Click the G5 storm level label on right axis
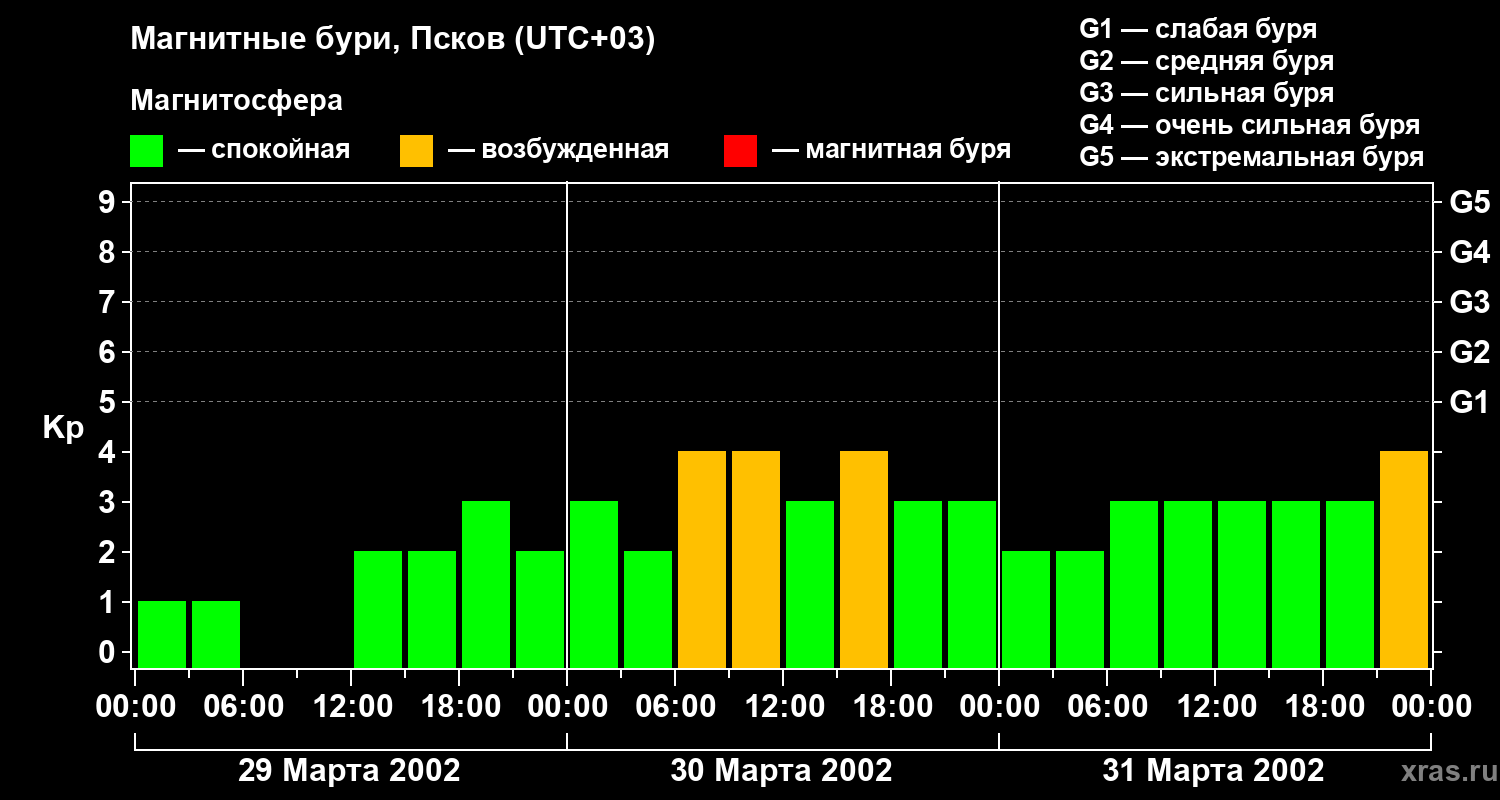The height and width of the screenshot is (800, 1500). click(x=1470, y=203)
